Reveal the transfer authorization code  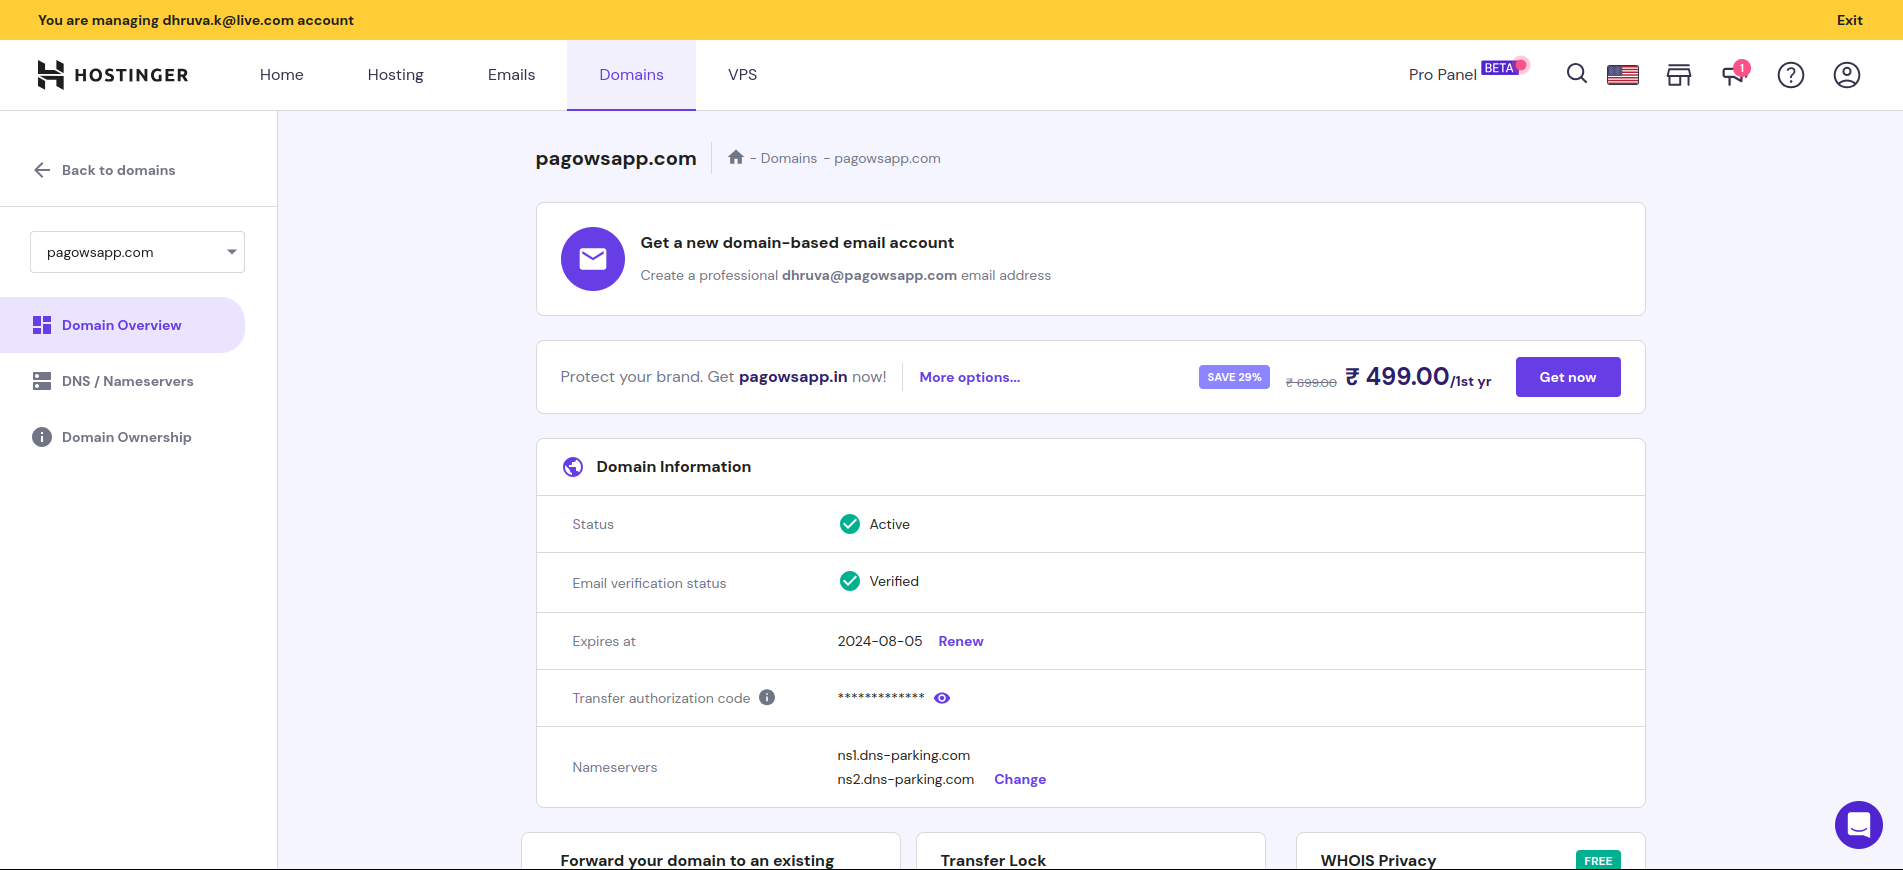pos(942,698)
